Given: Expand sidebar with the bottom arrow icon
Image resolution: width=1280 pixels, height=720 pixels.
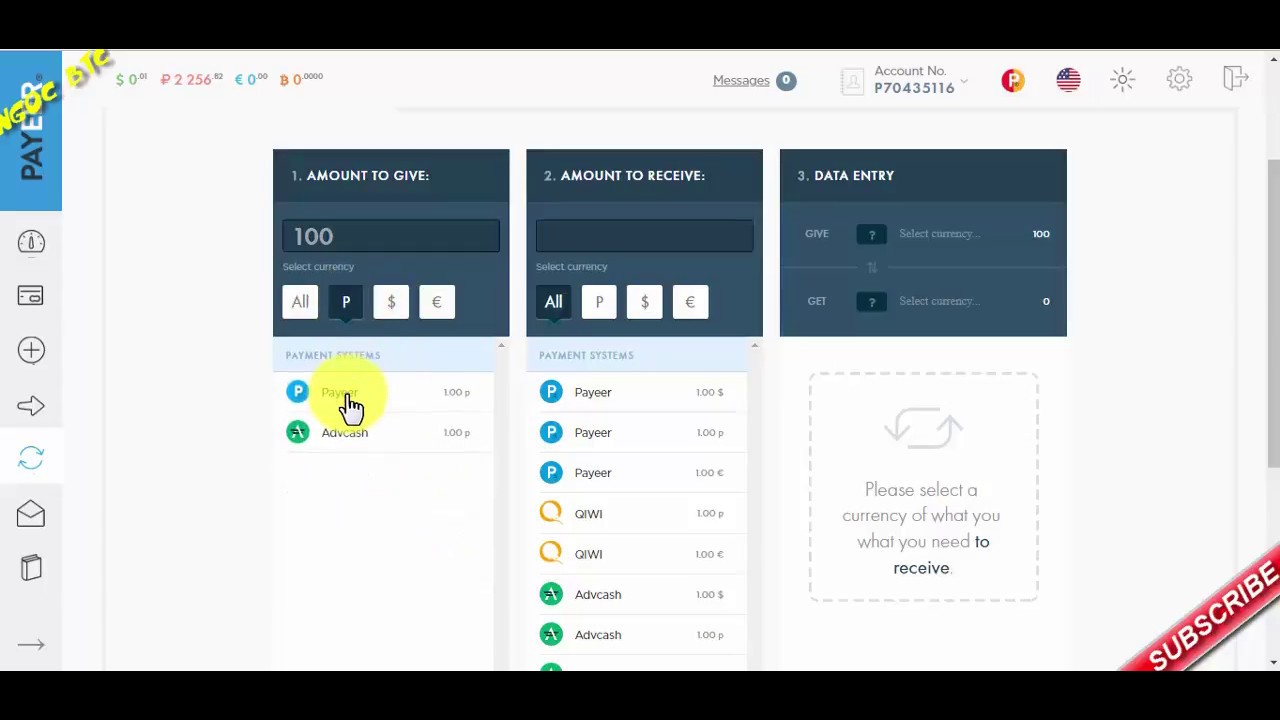Looking at the screenshot, I should 31,645.
